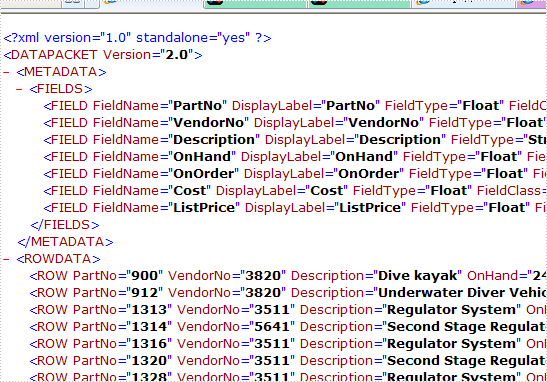547x382 pixels.
Task: Select DisplayLabel value "ListPrice"
Action: point(370,208)
